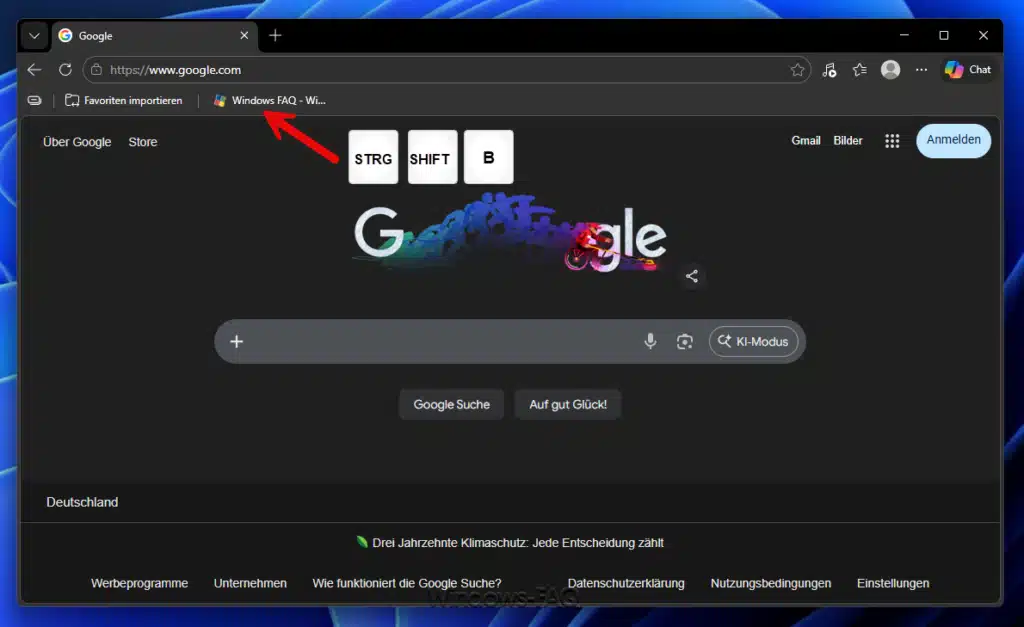Open the browser media controls icon
The image size is (1024, 627).
point(828,70)
